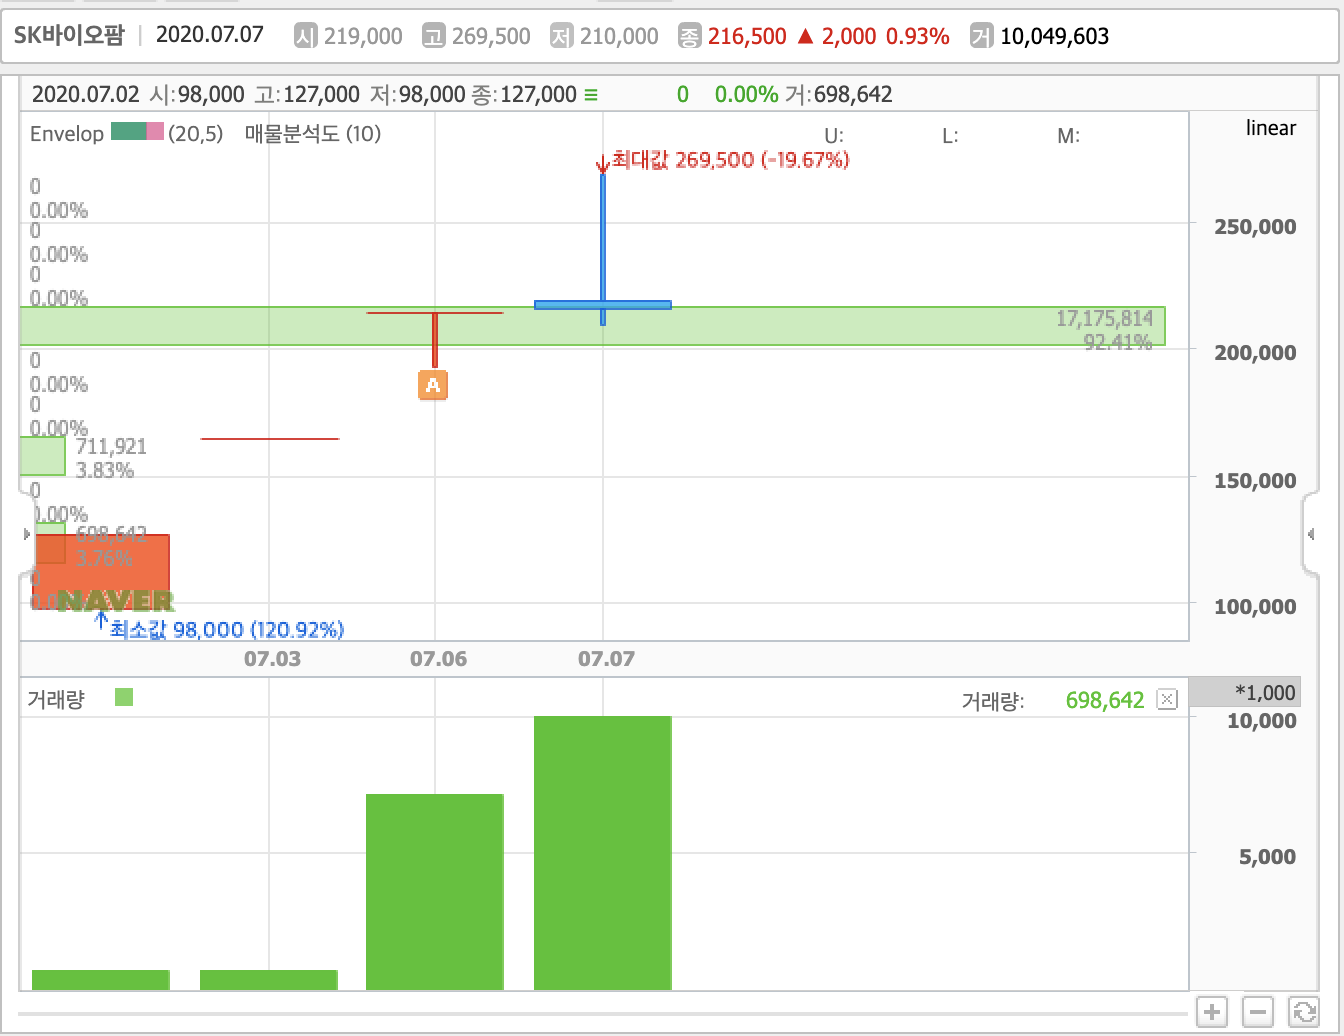1344x1036 pixels.
Task: Click the horizontal scrollbar below the chart
Action: pos(603,1014)
